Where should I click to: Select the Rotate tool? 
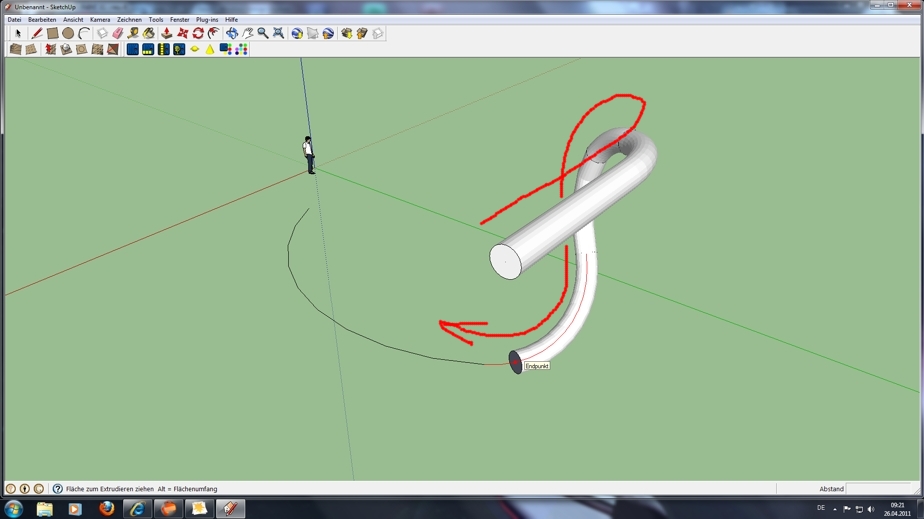tap(198, 33)
